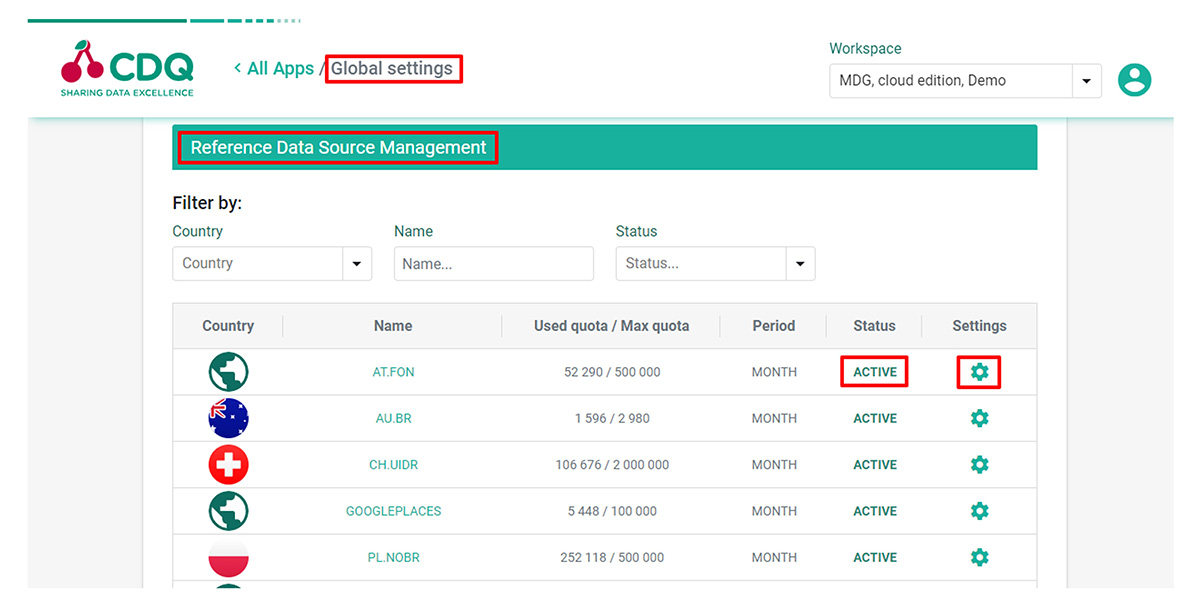Click the Used quota / Max quota header
The height and width of the screenshot is (607, 1200).
tap(612, 326)
